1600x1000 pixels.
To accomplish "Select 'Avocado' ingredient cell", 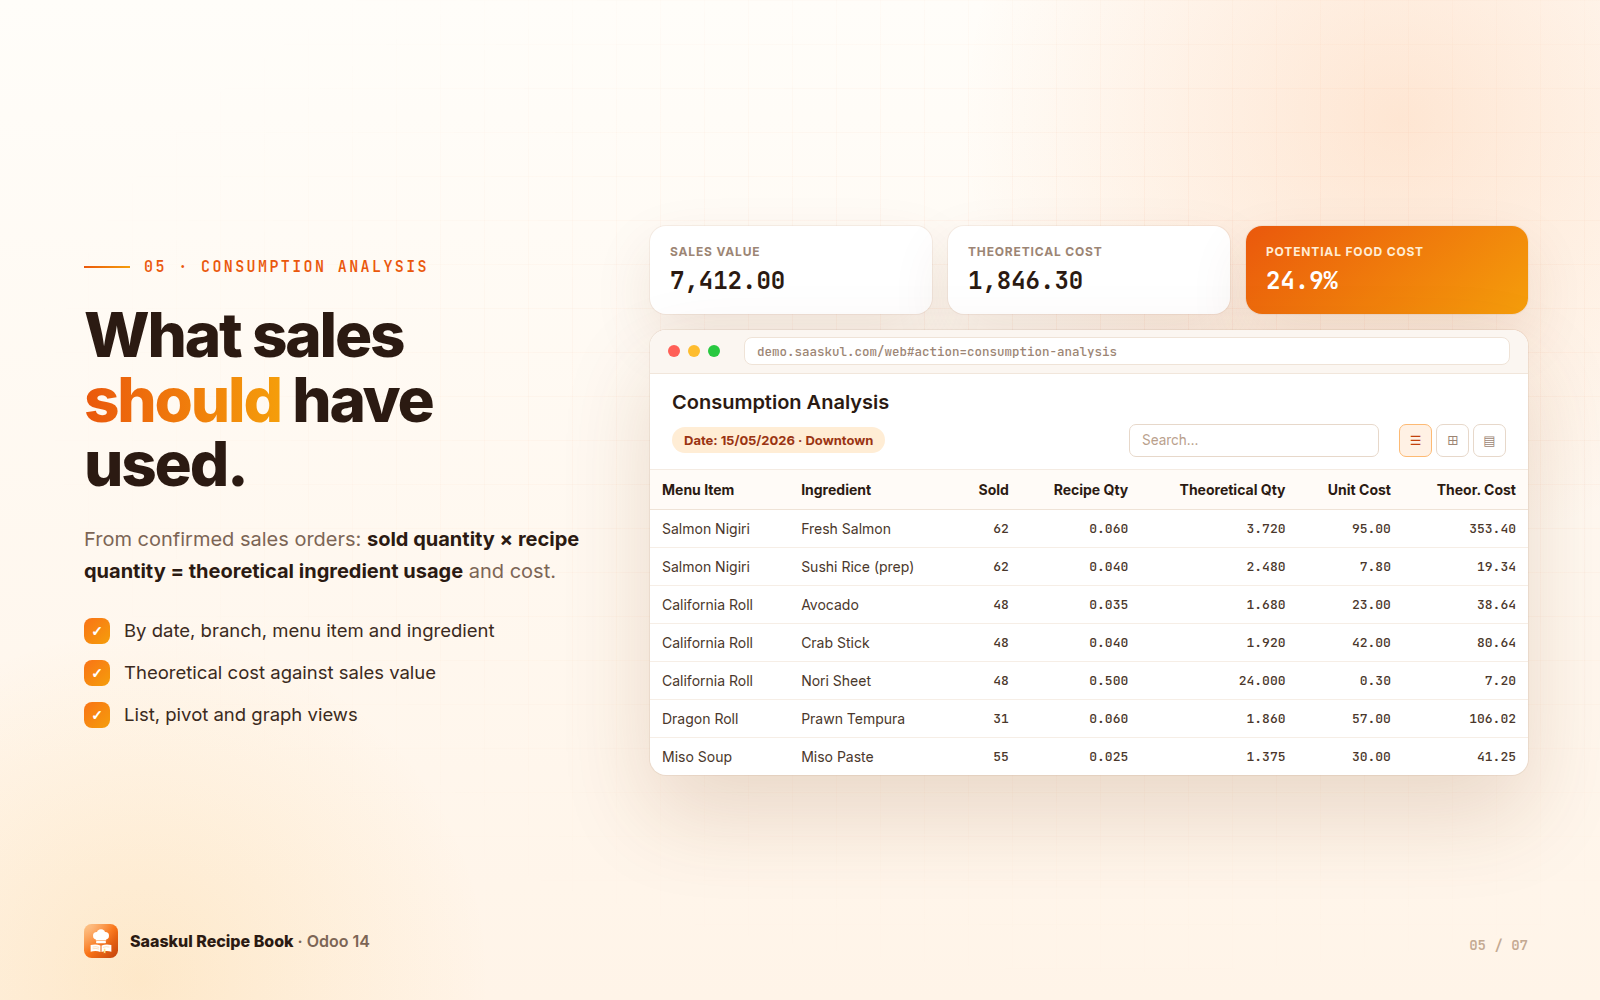I will (830, 605).
